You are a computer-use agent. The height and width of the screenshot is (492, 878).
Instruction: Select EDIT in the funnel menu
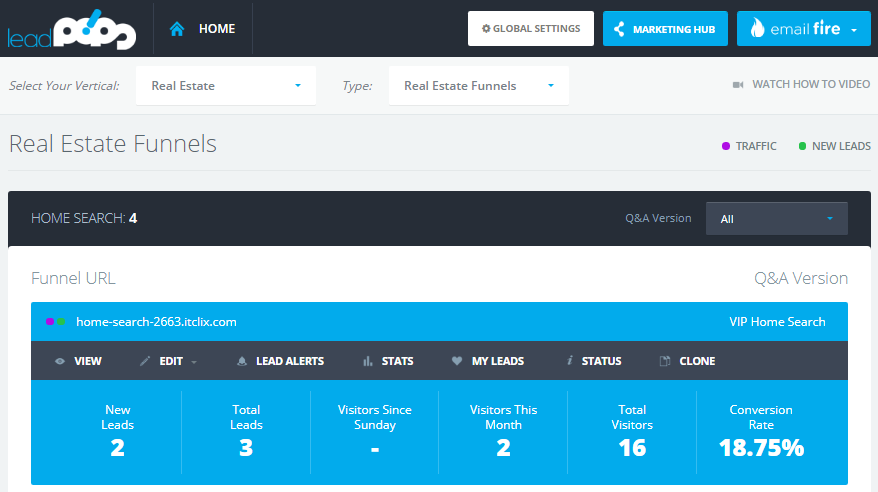pos(171,362)
